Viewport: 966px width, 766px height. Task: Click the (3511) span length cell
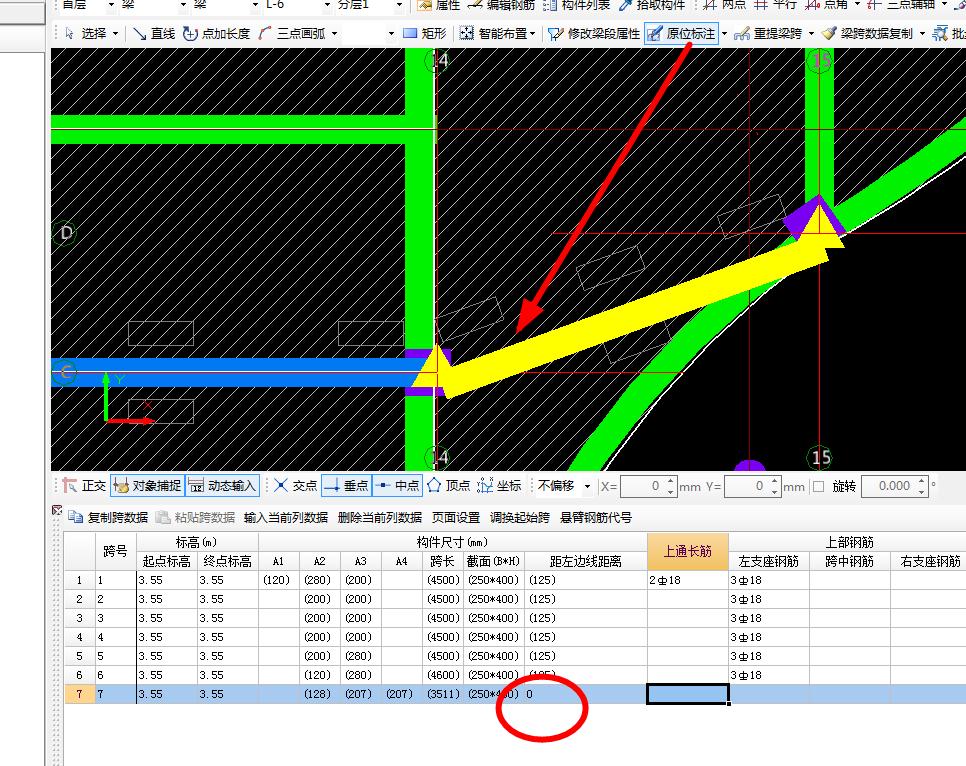(443, 694)
